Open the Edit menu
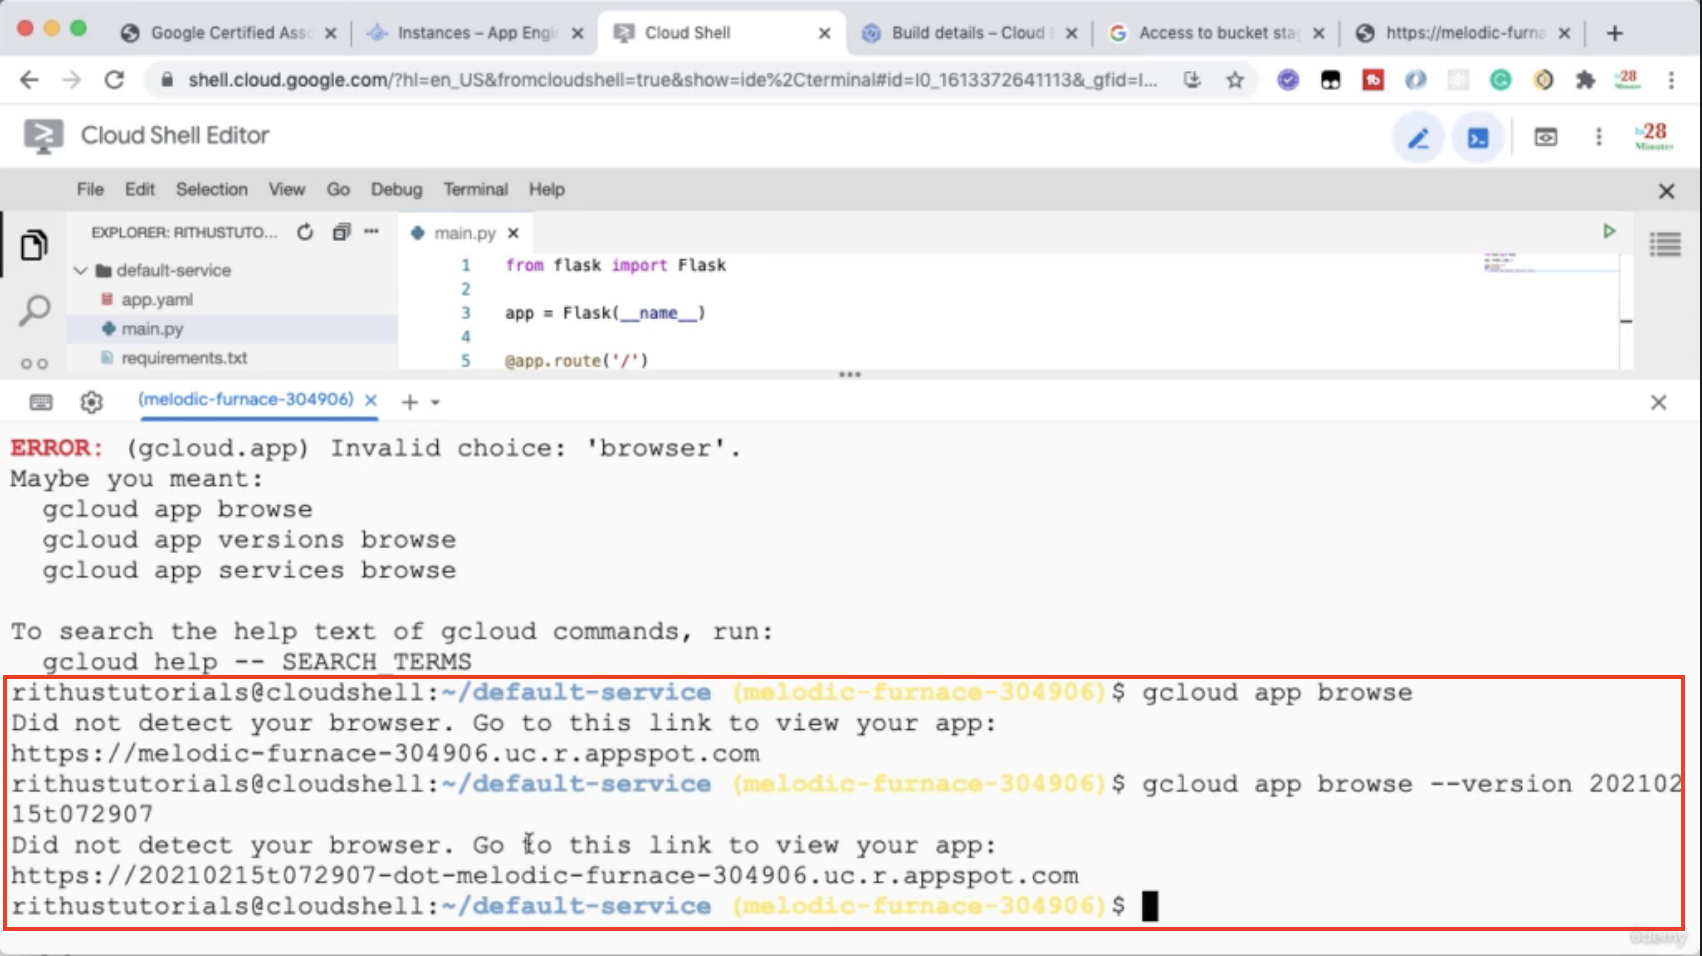The width and height of the screenshot is (1702, 956). 140,189
